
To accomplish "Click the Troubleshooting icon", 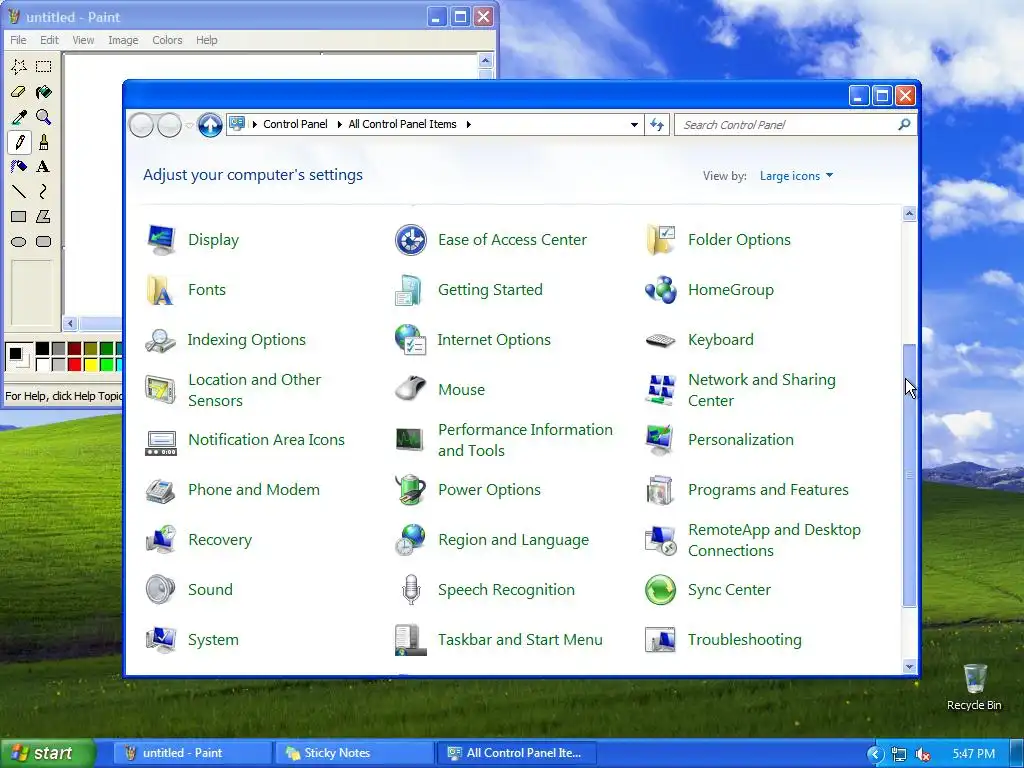I will coord(660,640).
